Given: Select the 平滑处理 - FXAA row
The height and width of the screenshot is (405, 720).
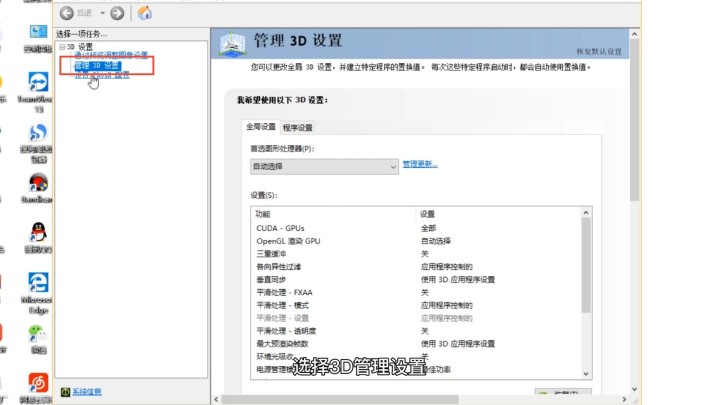Looking at the screenshot, I should click(418, 292).
